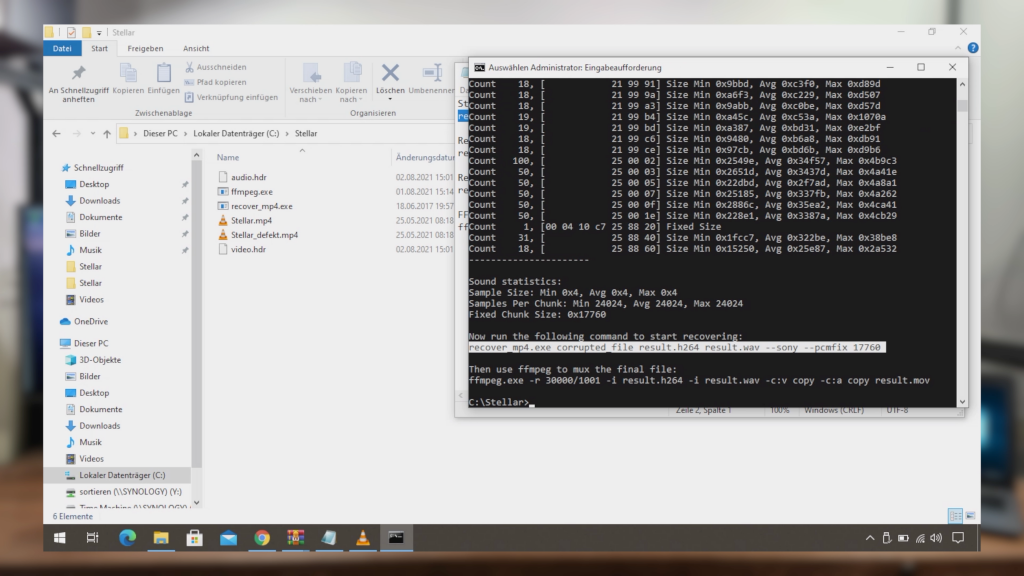The height and width of the screenshot is (576, 1024).
Task: Show hidden system tray icons chevron
Action: tap(870, 538)
